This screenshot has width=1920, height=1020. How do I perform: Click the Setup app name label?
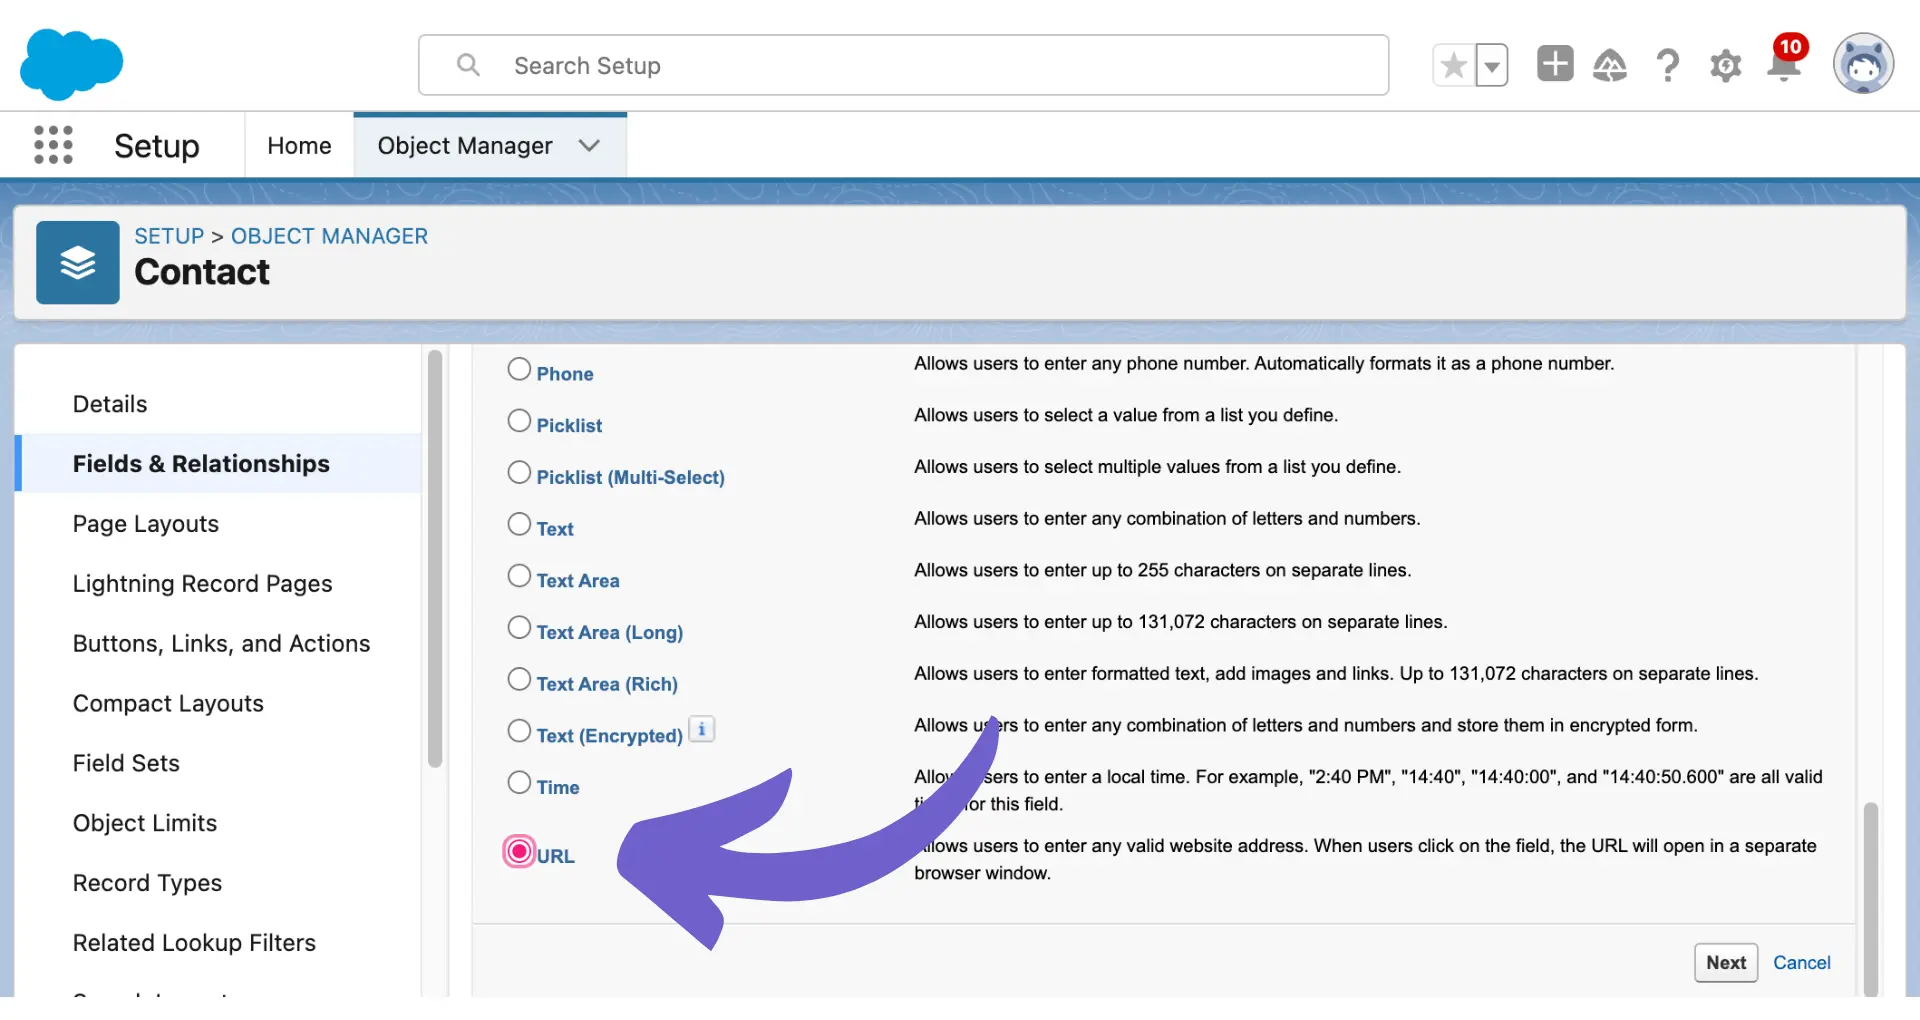click(157, 146)
